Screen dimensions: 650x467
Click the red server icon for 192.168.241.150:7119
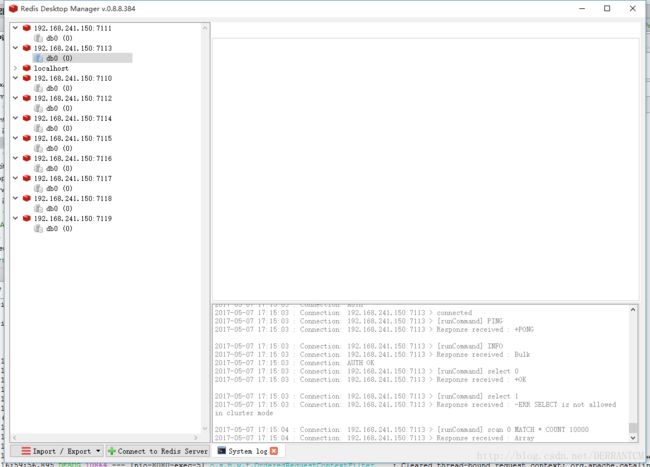[27, 218]
